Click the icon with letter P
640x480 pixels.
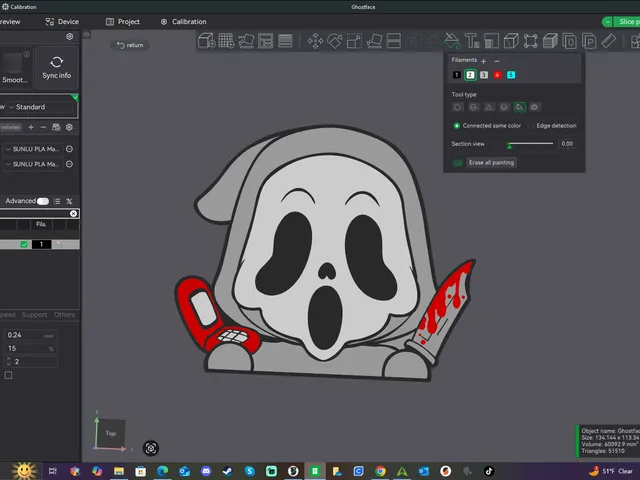coord(589,41)
